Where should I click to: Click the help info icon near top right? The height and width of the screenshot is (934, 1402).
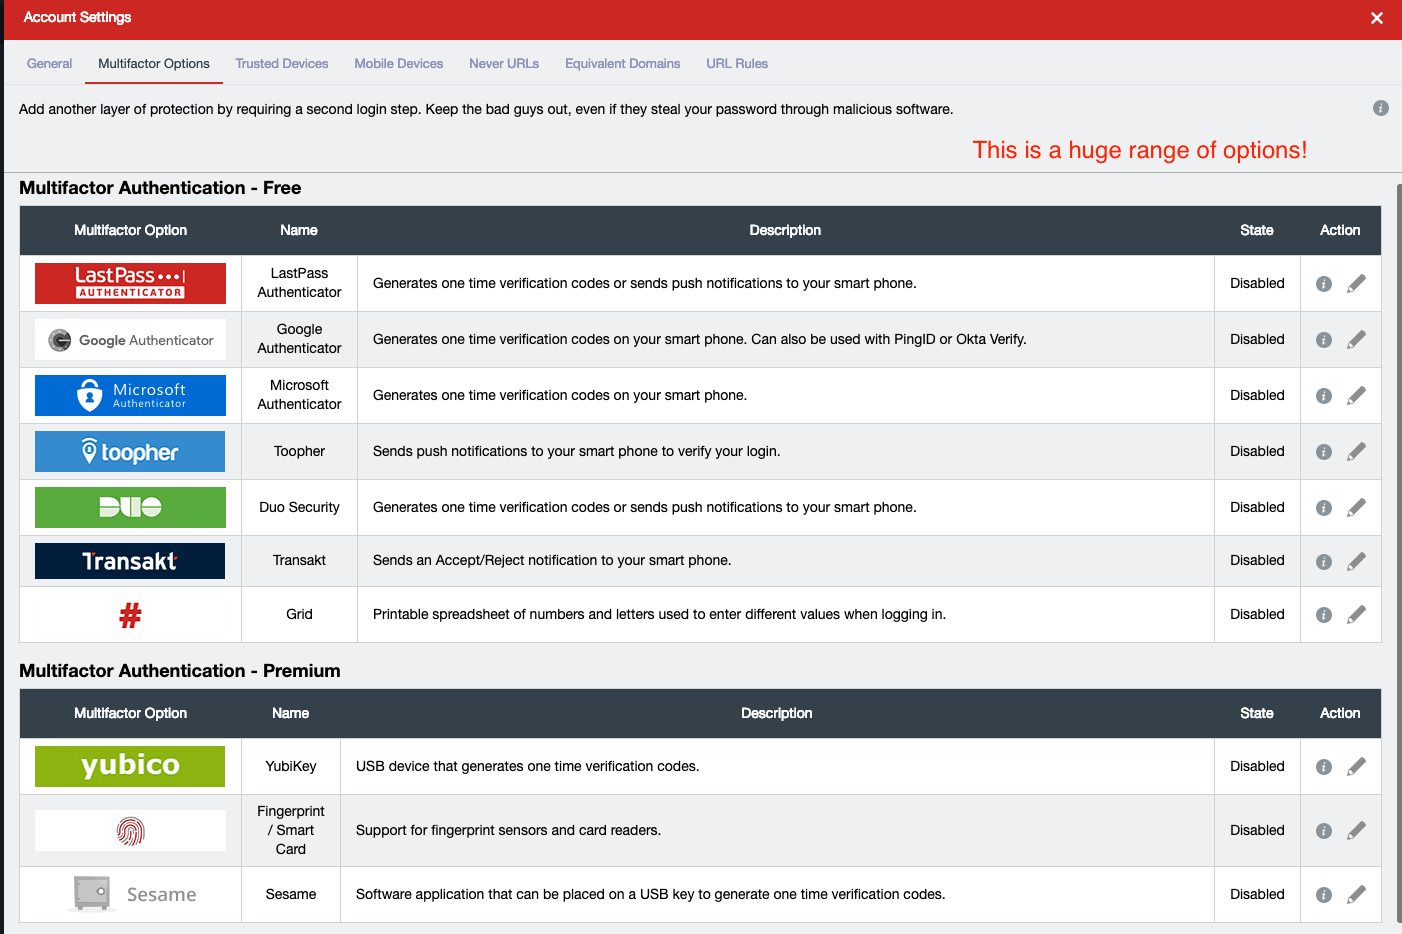(1381, 108)
